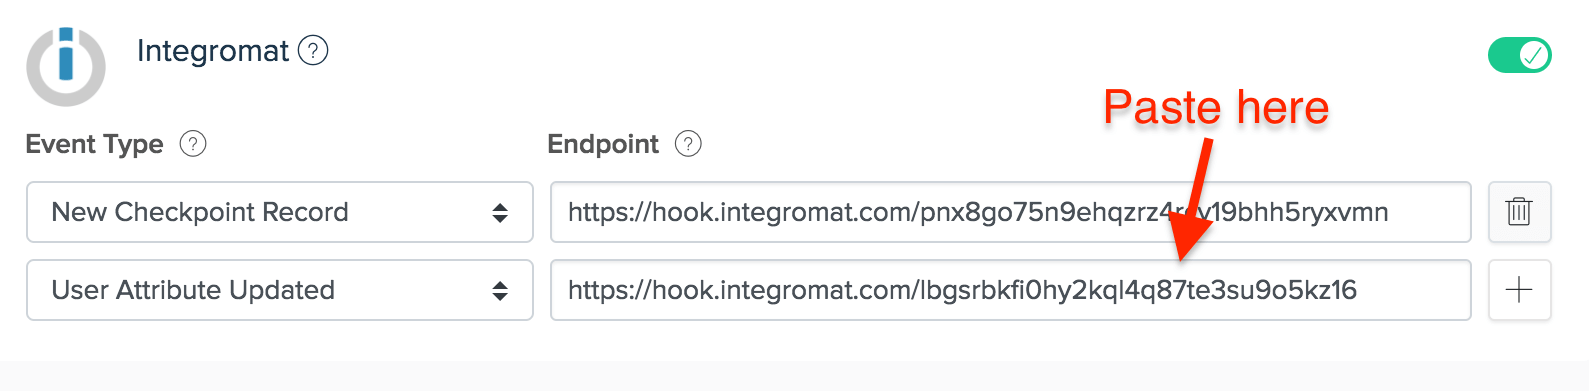Image resolution: width=1589 pixels, height=391 pixels.
Task: Click the Paste here annotation text
Action: 1216,107
